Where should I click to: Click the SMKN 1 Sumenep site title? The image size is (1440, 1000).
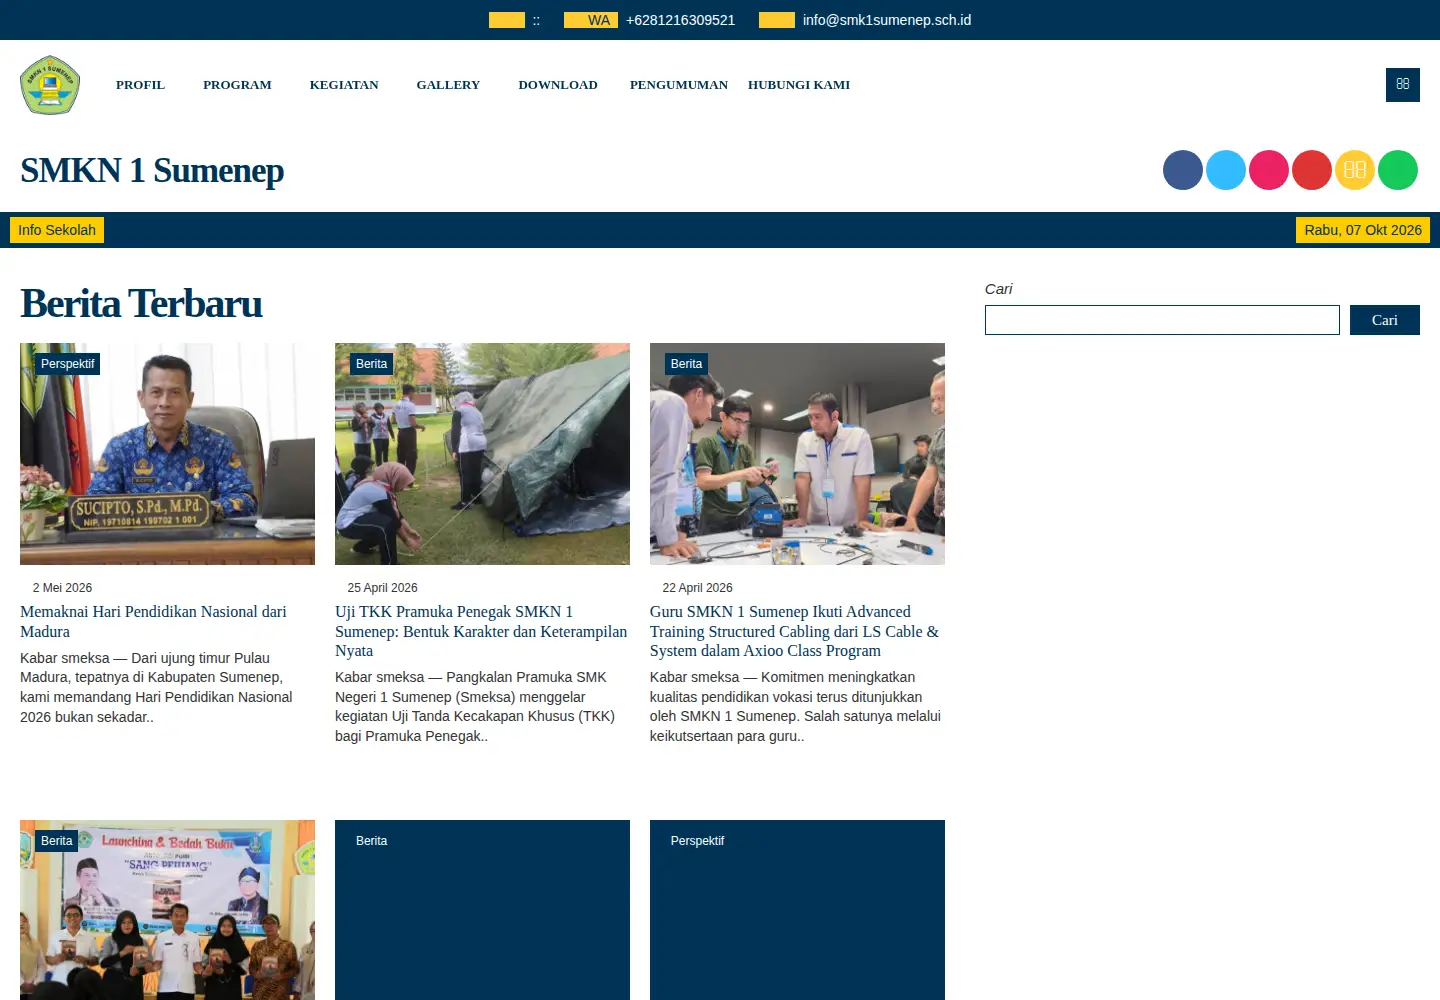click(x=152, y=171)
